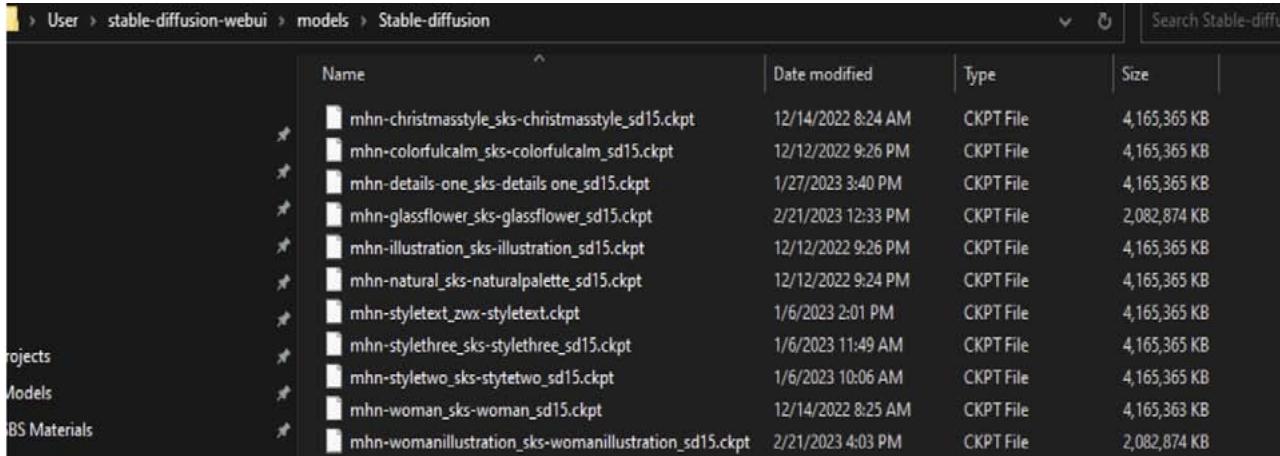This screenshot has width=1280, height=456.
Task: Sort files by Date modified column
Action: click(823, 74)
